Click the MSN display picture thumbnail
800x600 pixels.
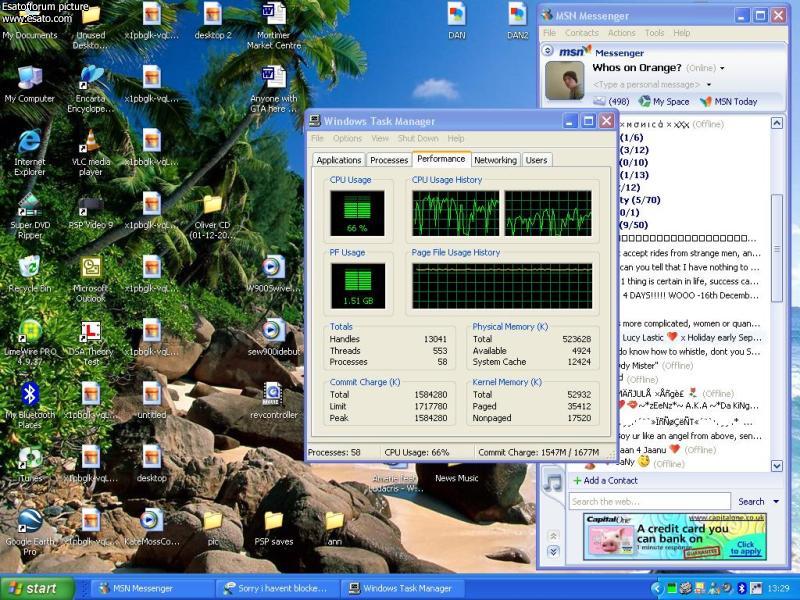[x=564, y=81]
